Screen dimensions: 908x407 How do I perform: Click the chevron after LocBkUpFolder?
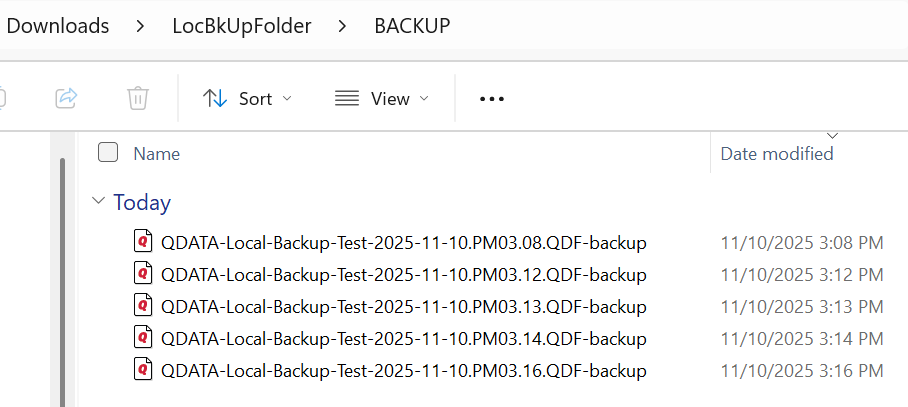(343, 26)
